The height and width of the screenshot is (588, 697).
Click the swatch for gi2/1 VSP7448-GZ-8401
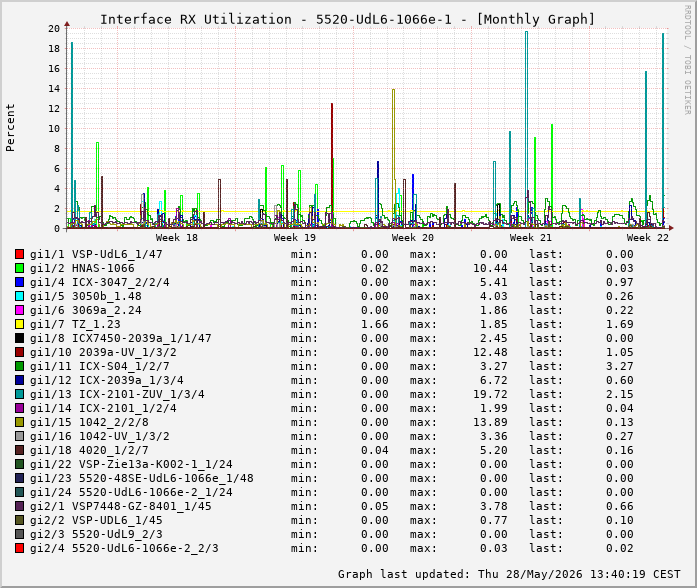click(19, 506)
